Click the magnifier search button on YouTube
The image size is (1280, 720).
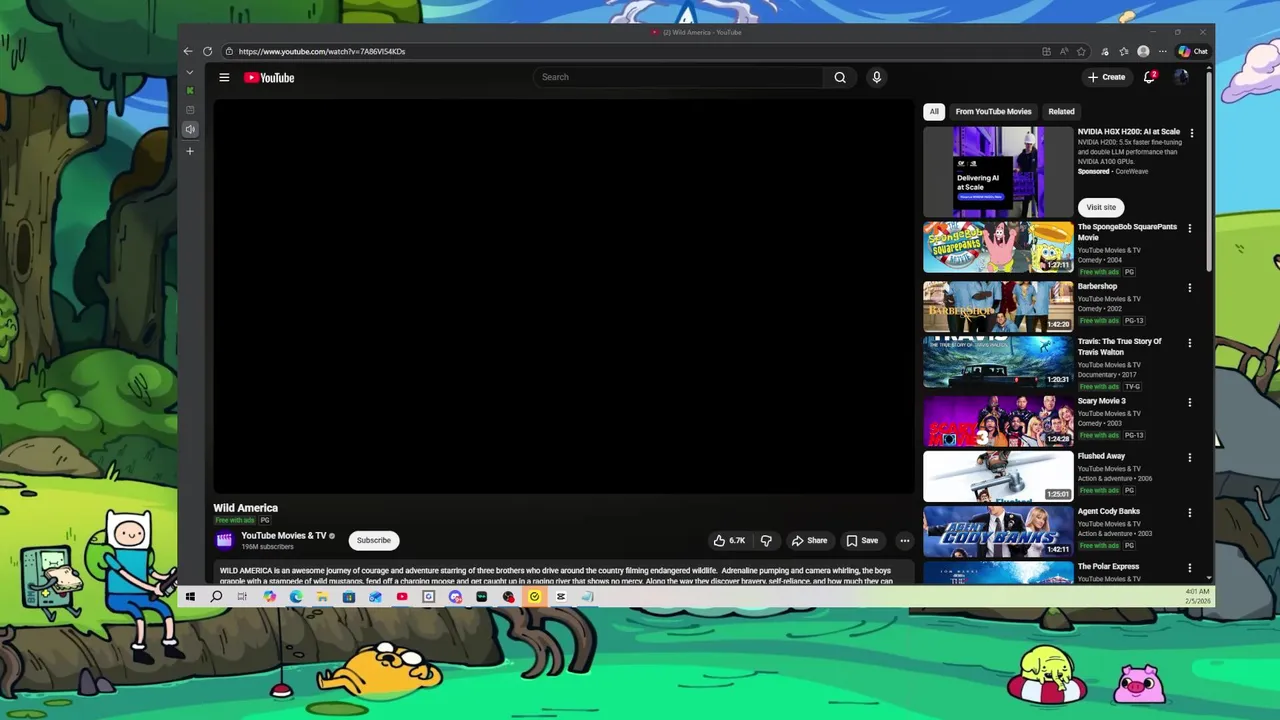[840, 77]
